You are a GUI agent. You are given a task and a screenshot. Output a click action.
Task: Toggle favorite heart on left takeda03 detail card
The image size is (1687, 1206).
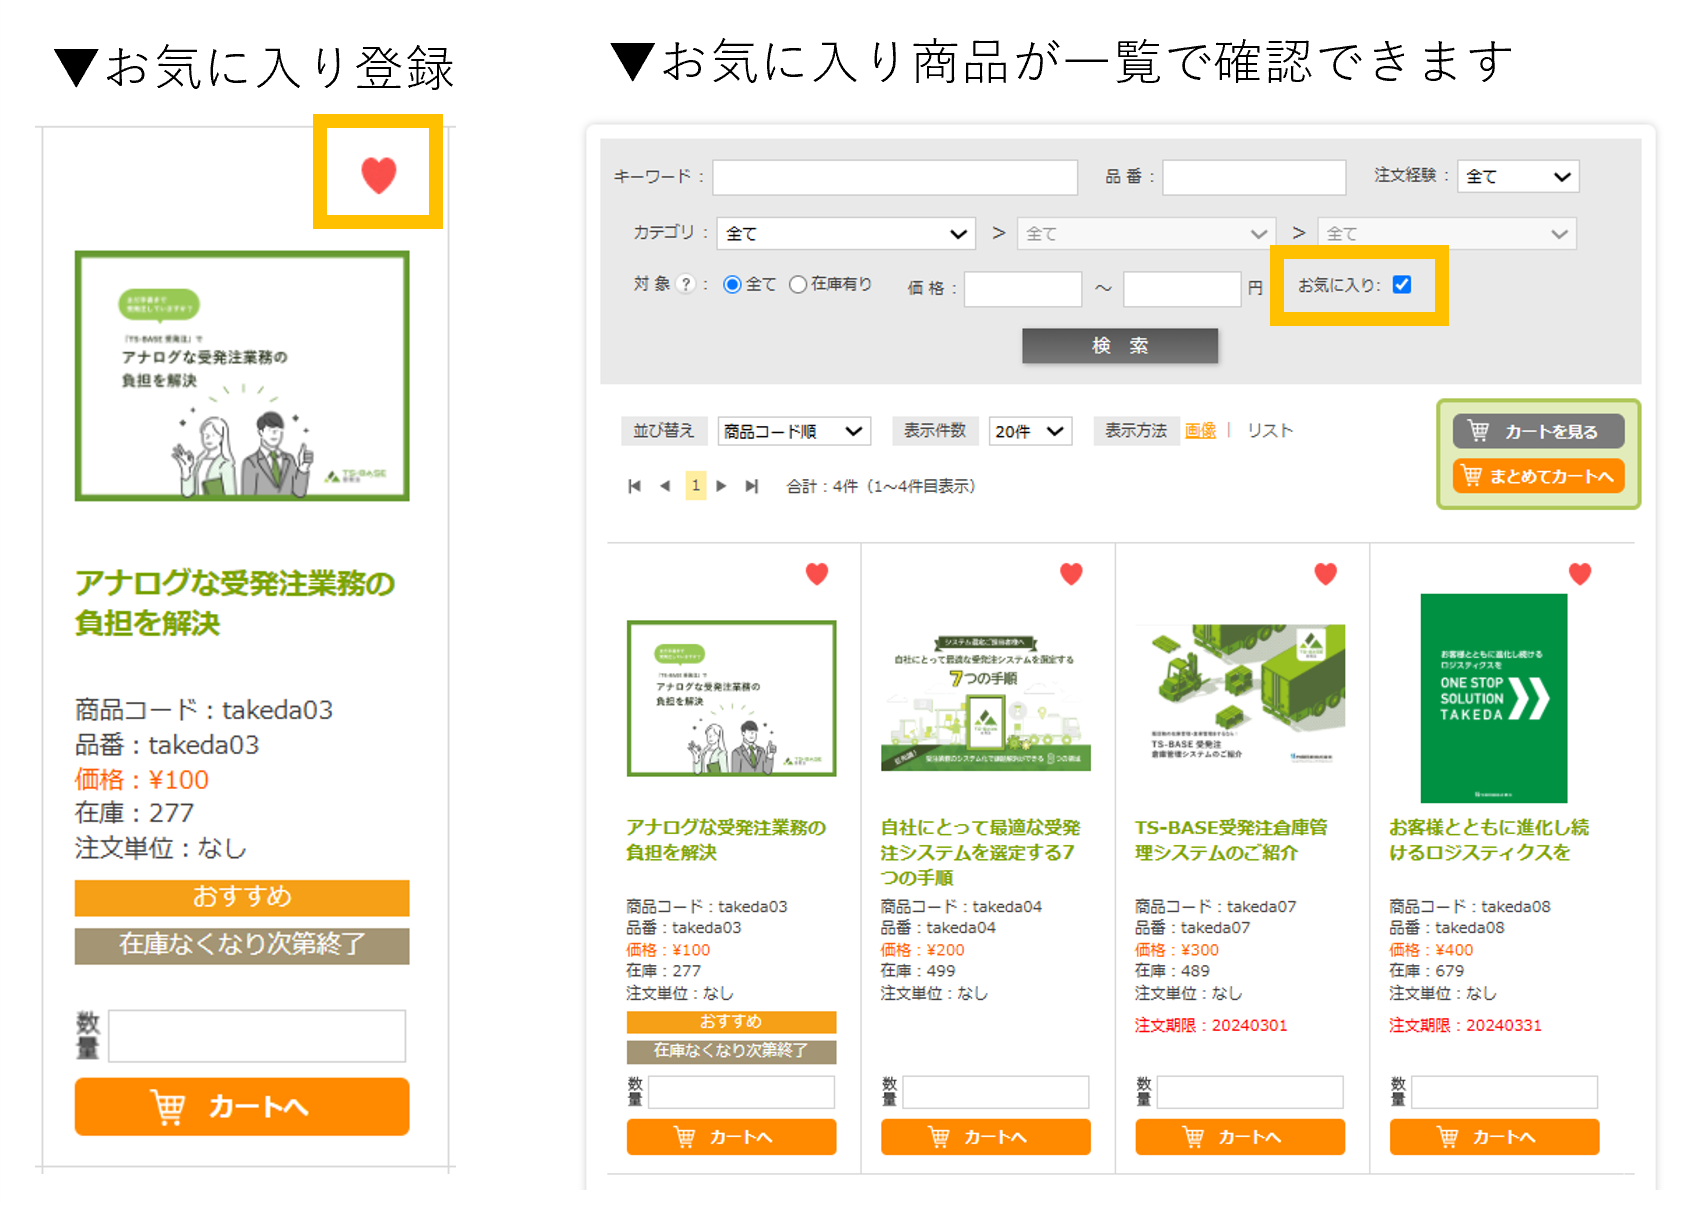[378, 175]
